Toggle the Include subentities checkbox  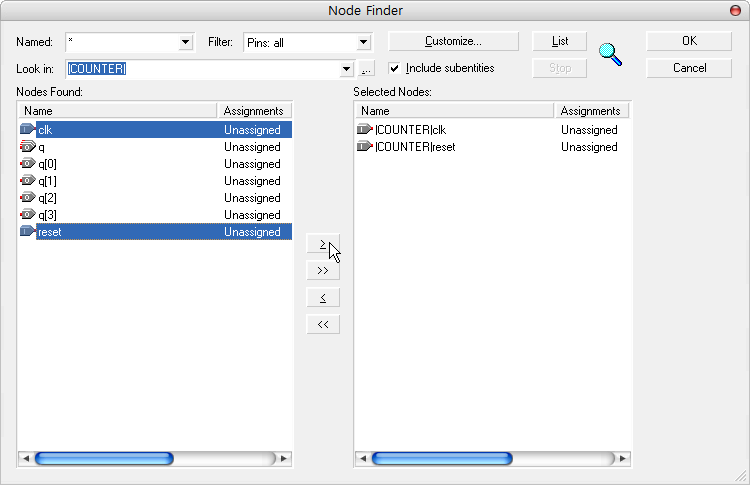[395, 68]
